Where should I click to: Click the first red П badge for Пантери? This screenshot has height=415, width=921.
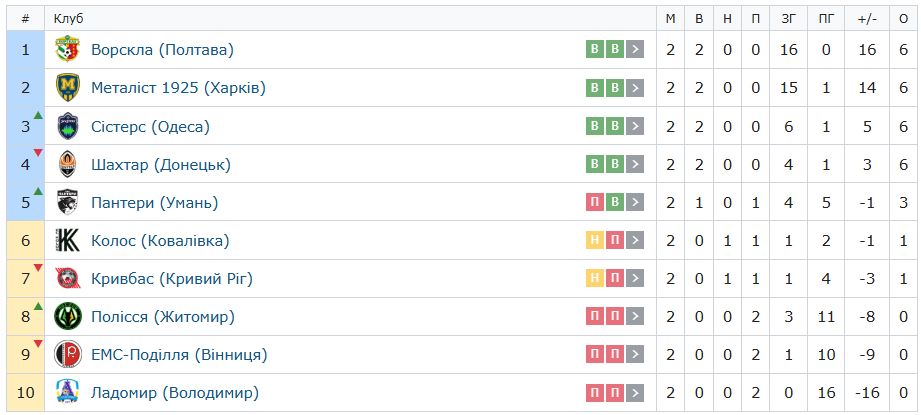pos(594,202)
